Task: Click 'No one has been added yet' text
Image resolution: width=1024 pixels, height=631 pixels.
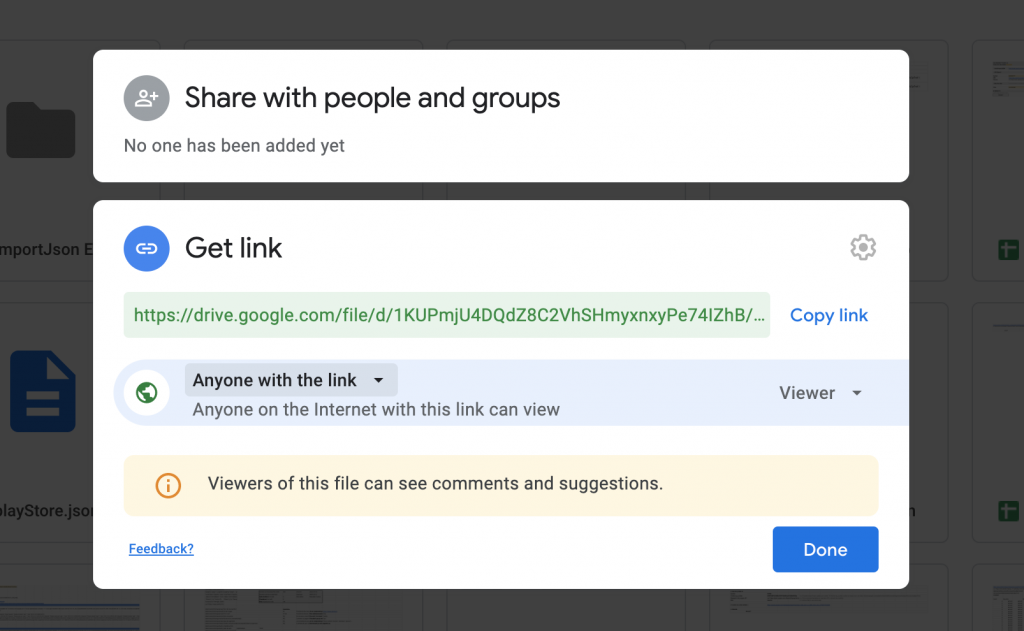Action: (234, 146)
